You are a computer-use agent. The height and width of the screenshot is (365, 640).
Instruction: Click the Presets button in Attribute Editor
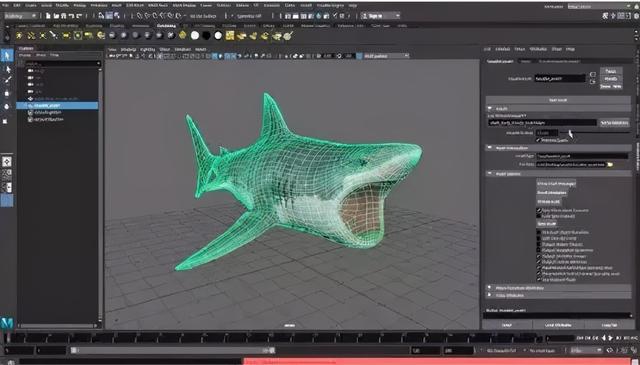(x=611, y=78)
